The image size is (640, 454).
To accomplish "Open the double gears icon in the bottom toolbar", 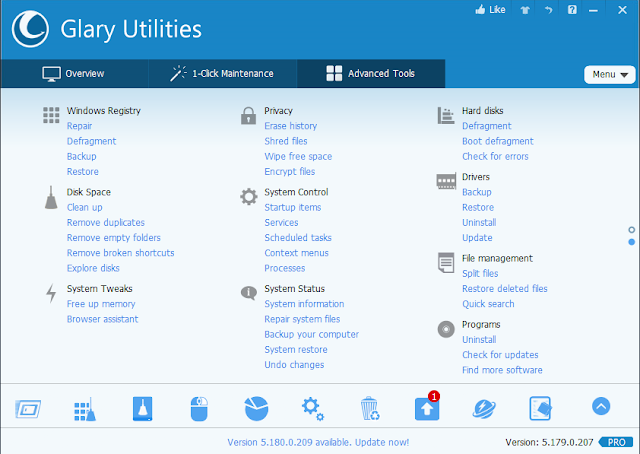I will (313, 409).
